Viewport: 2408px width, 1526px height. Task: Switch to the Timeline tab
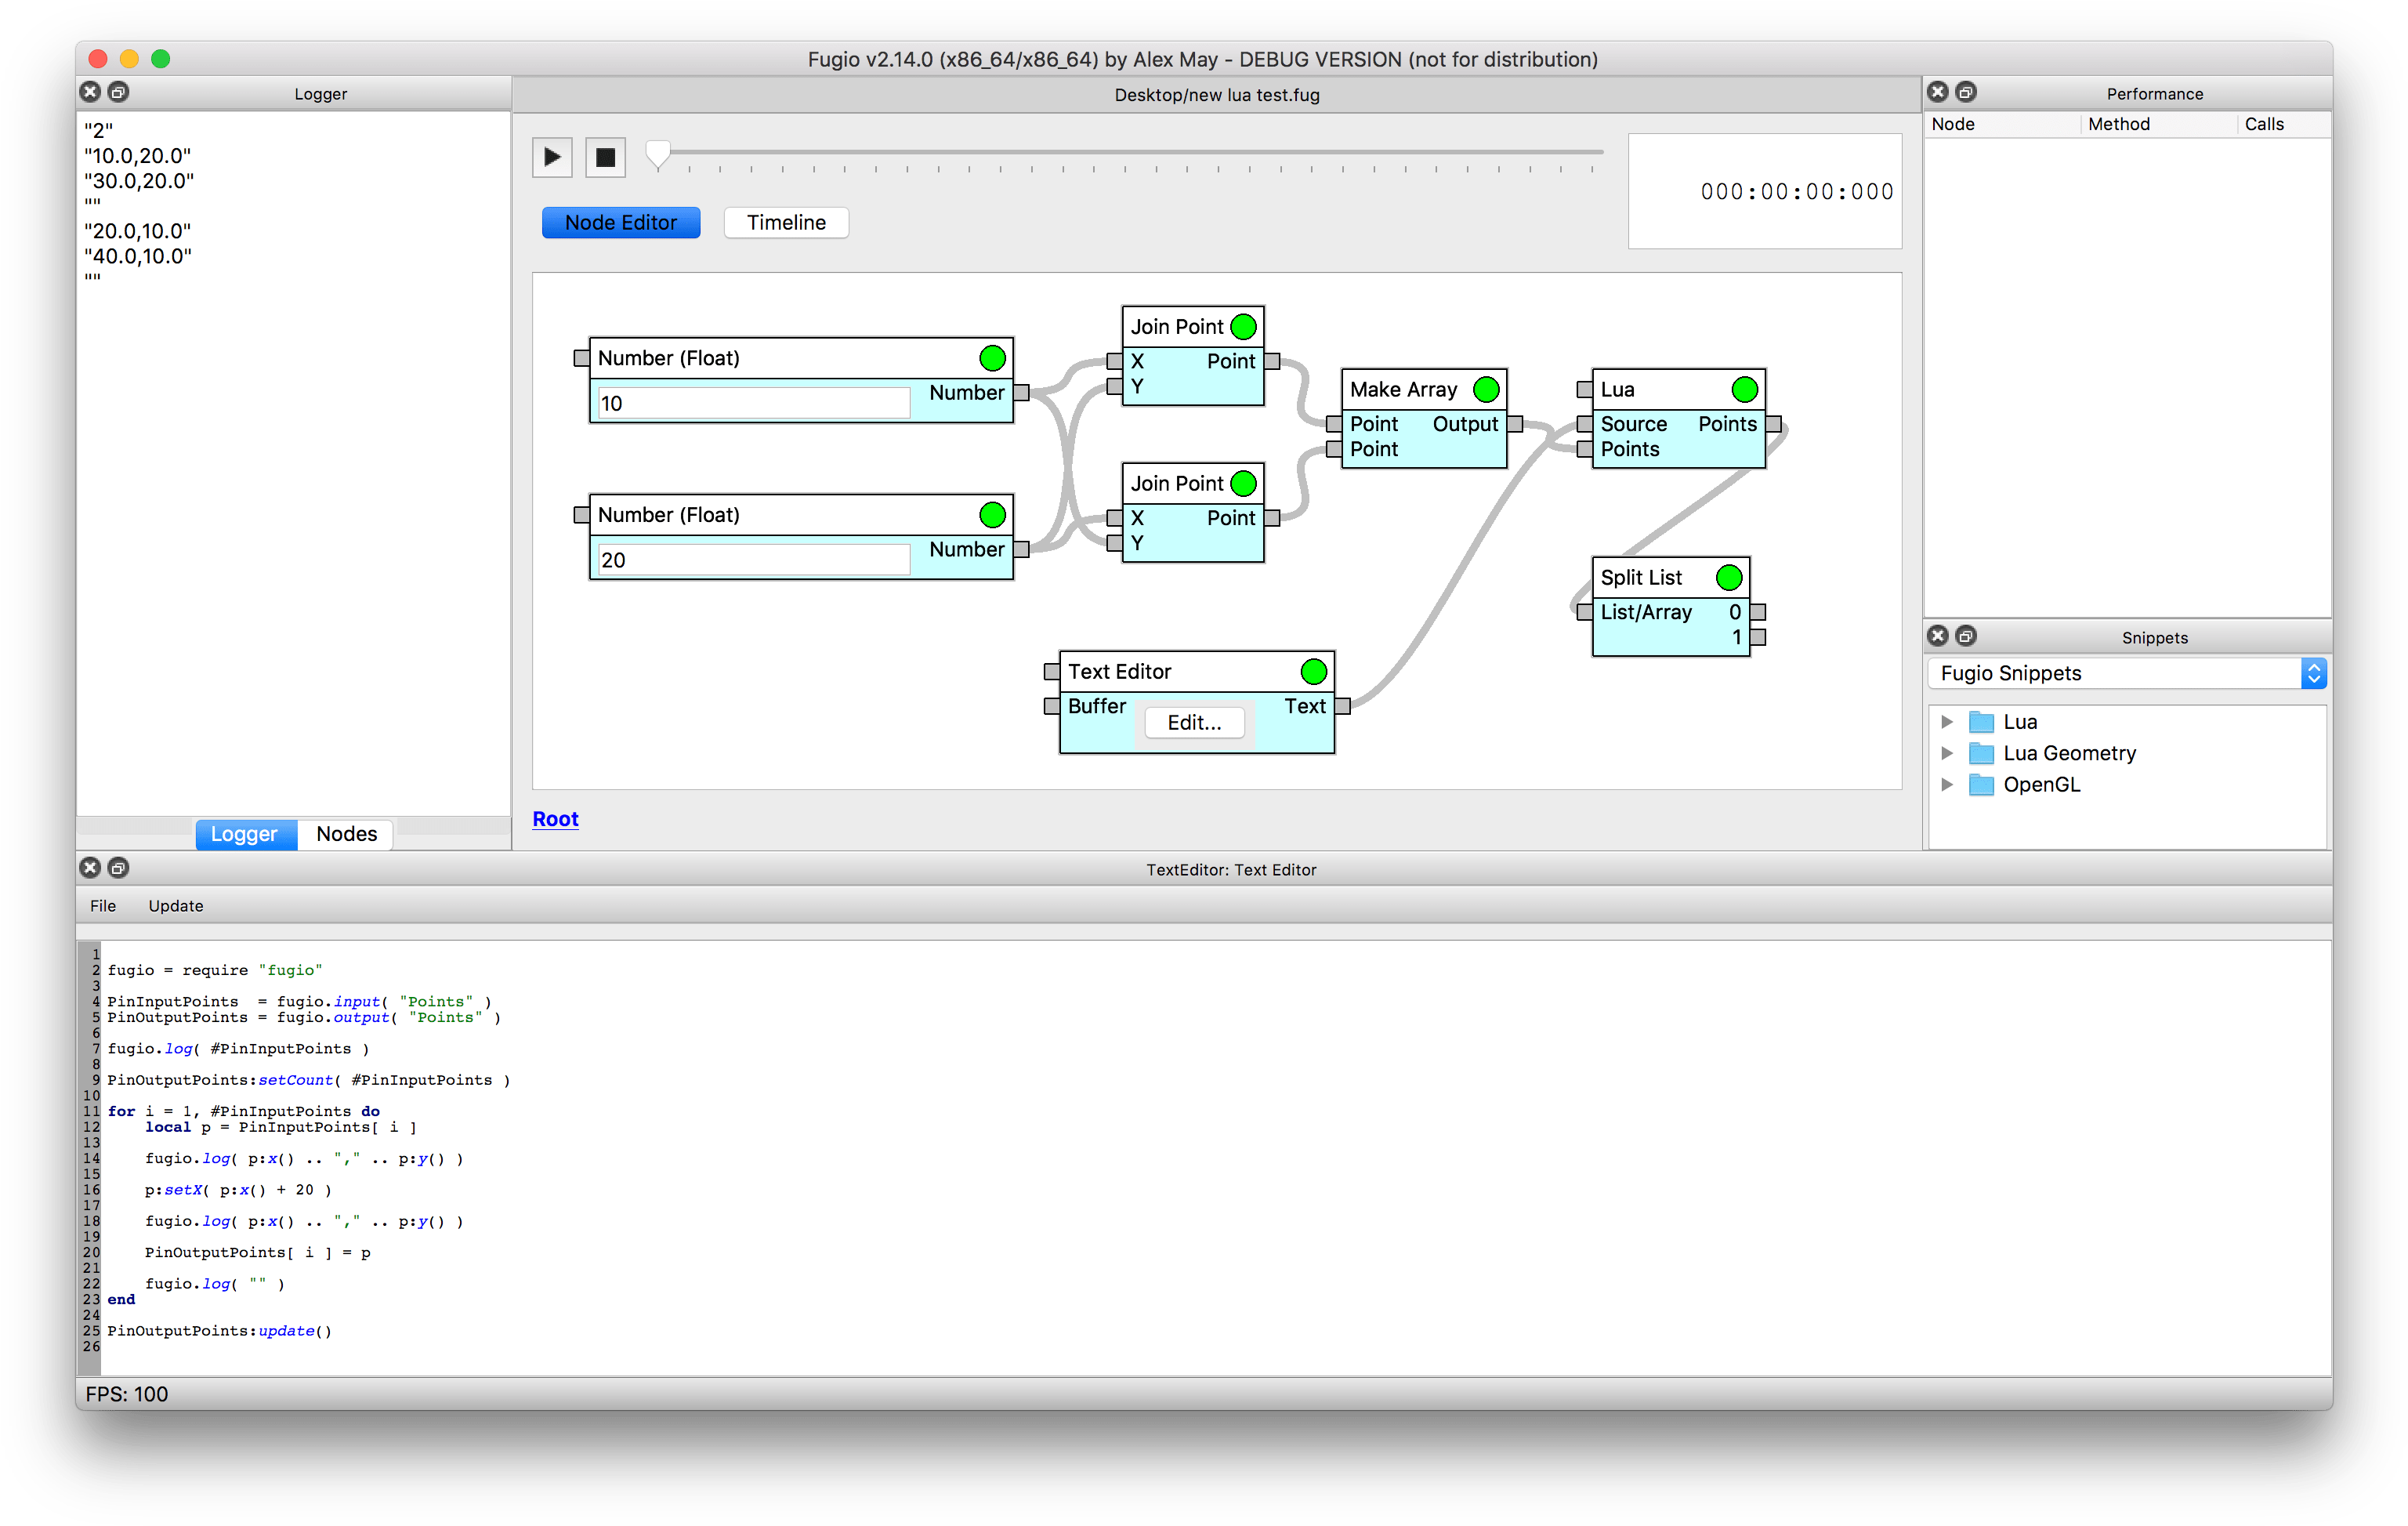coord(786,222)
